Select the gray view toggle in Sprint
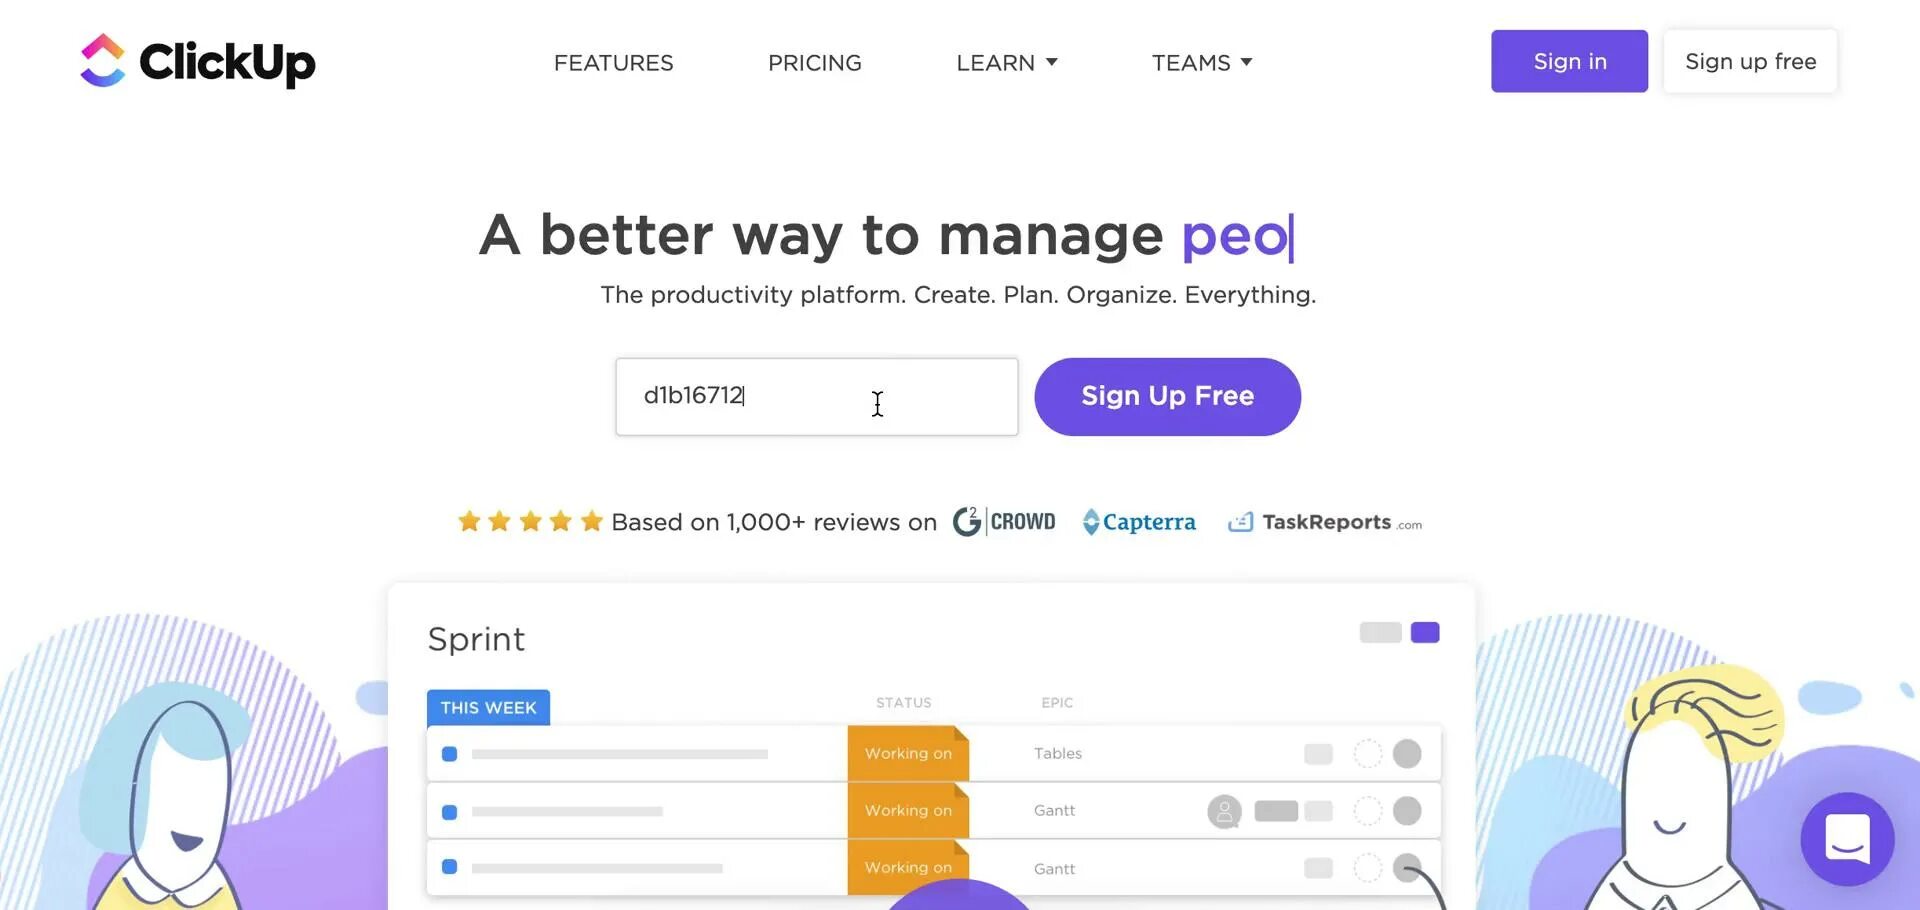Image resolution: width=1920 pixels, height=910 pixels. pyautogui.click(x=1380, y=632)
